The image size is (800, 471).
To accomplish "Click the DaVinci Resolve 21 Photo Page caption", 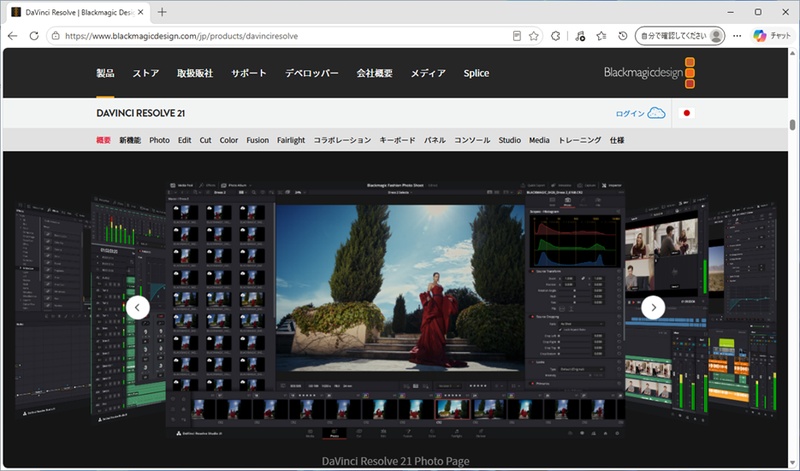I will (395, 461).
